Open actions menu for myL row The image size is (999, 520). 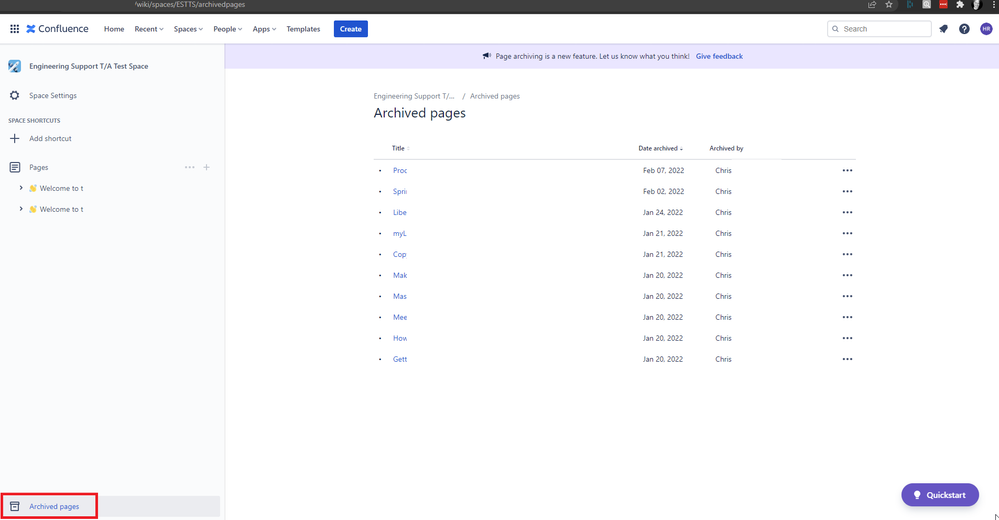click(x=847, y=233)
